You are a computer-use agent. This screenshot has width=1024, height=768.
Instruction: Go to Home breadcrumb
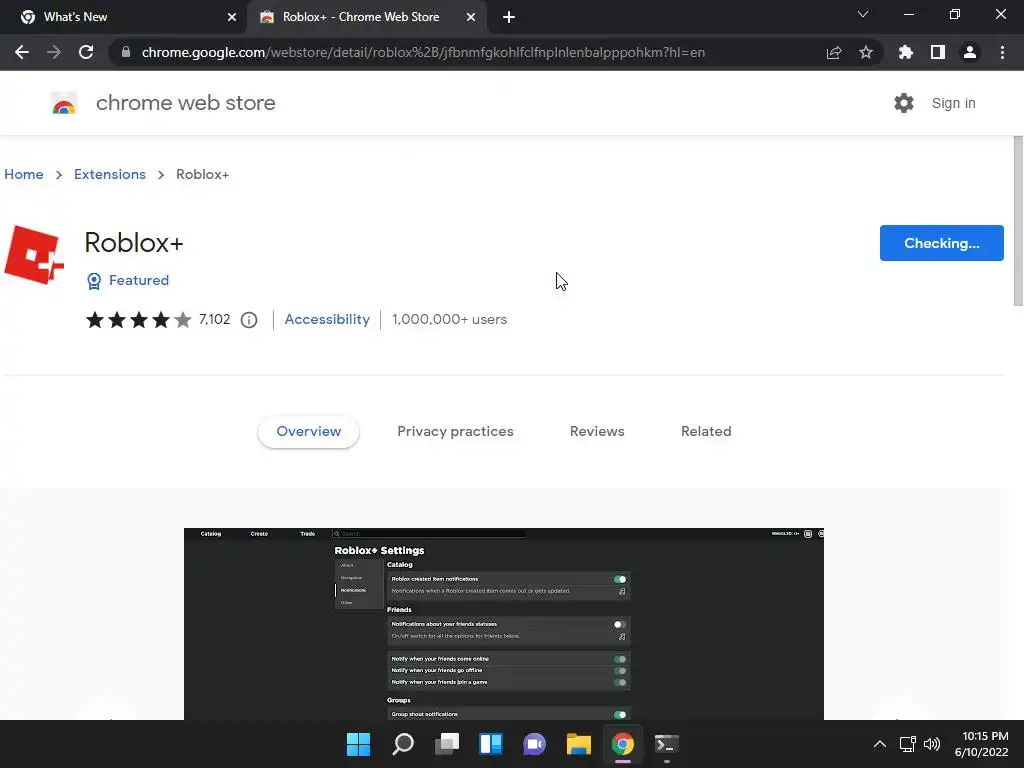pyautogui.click(x=24, y=174)
